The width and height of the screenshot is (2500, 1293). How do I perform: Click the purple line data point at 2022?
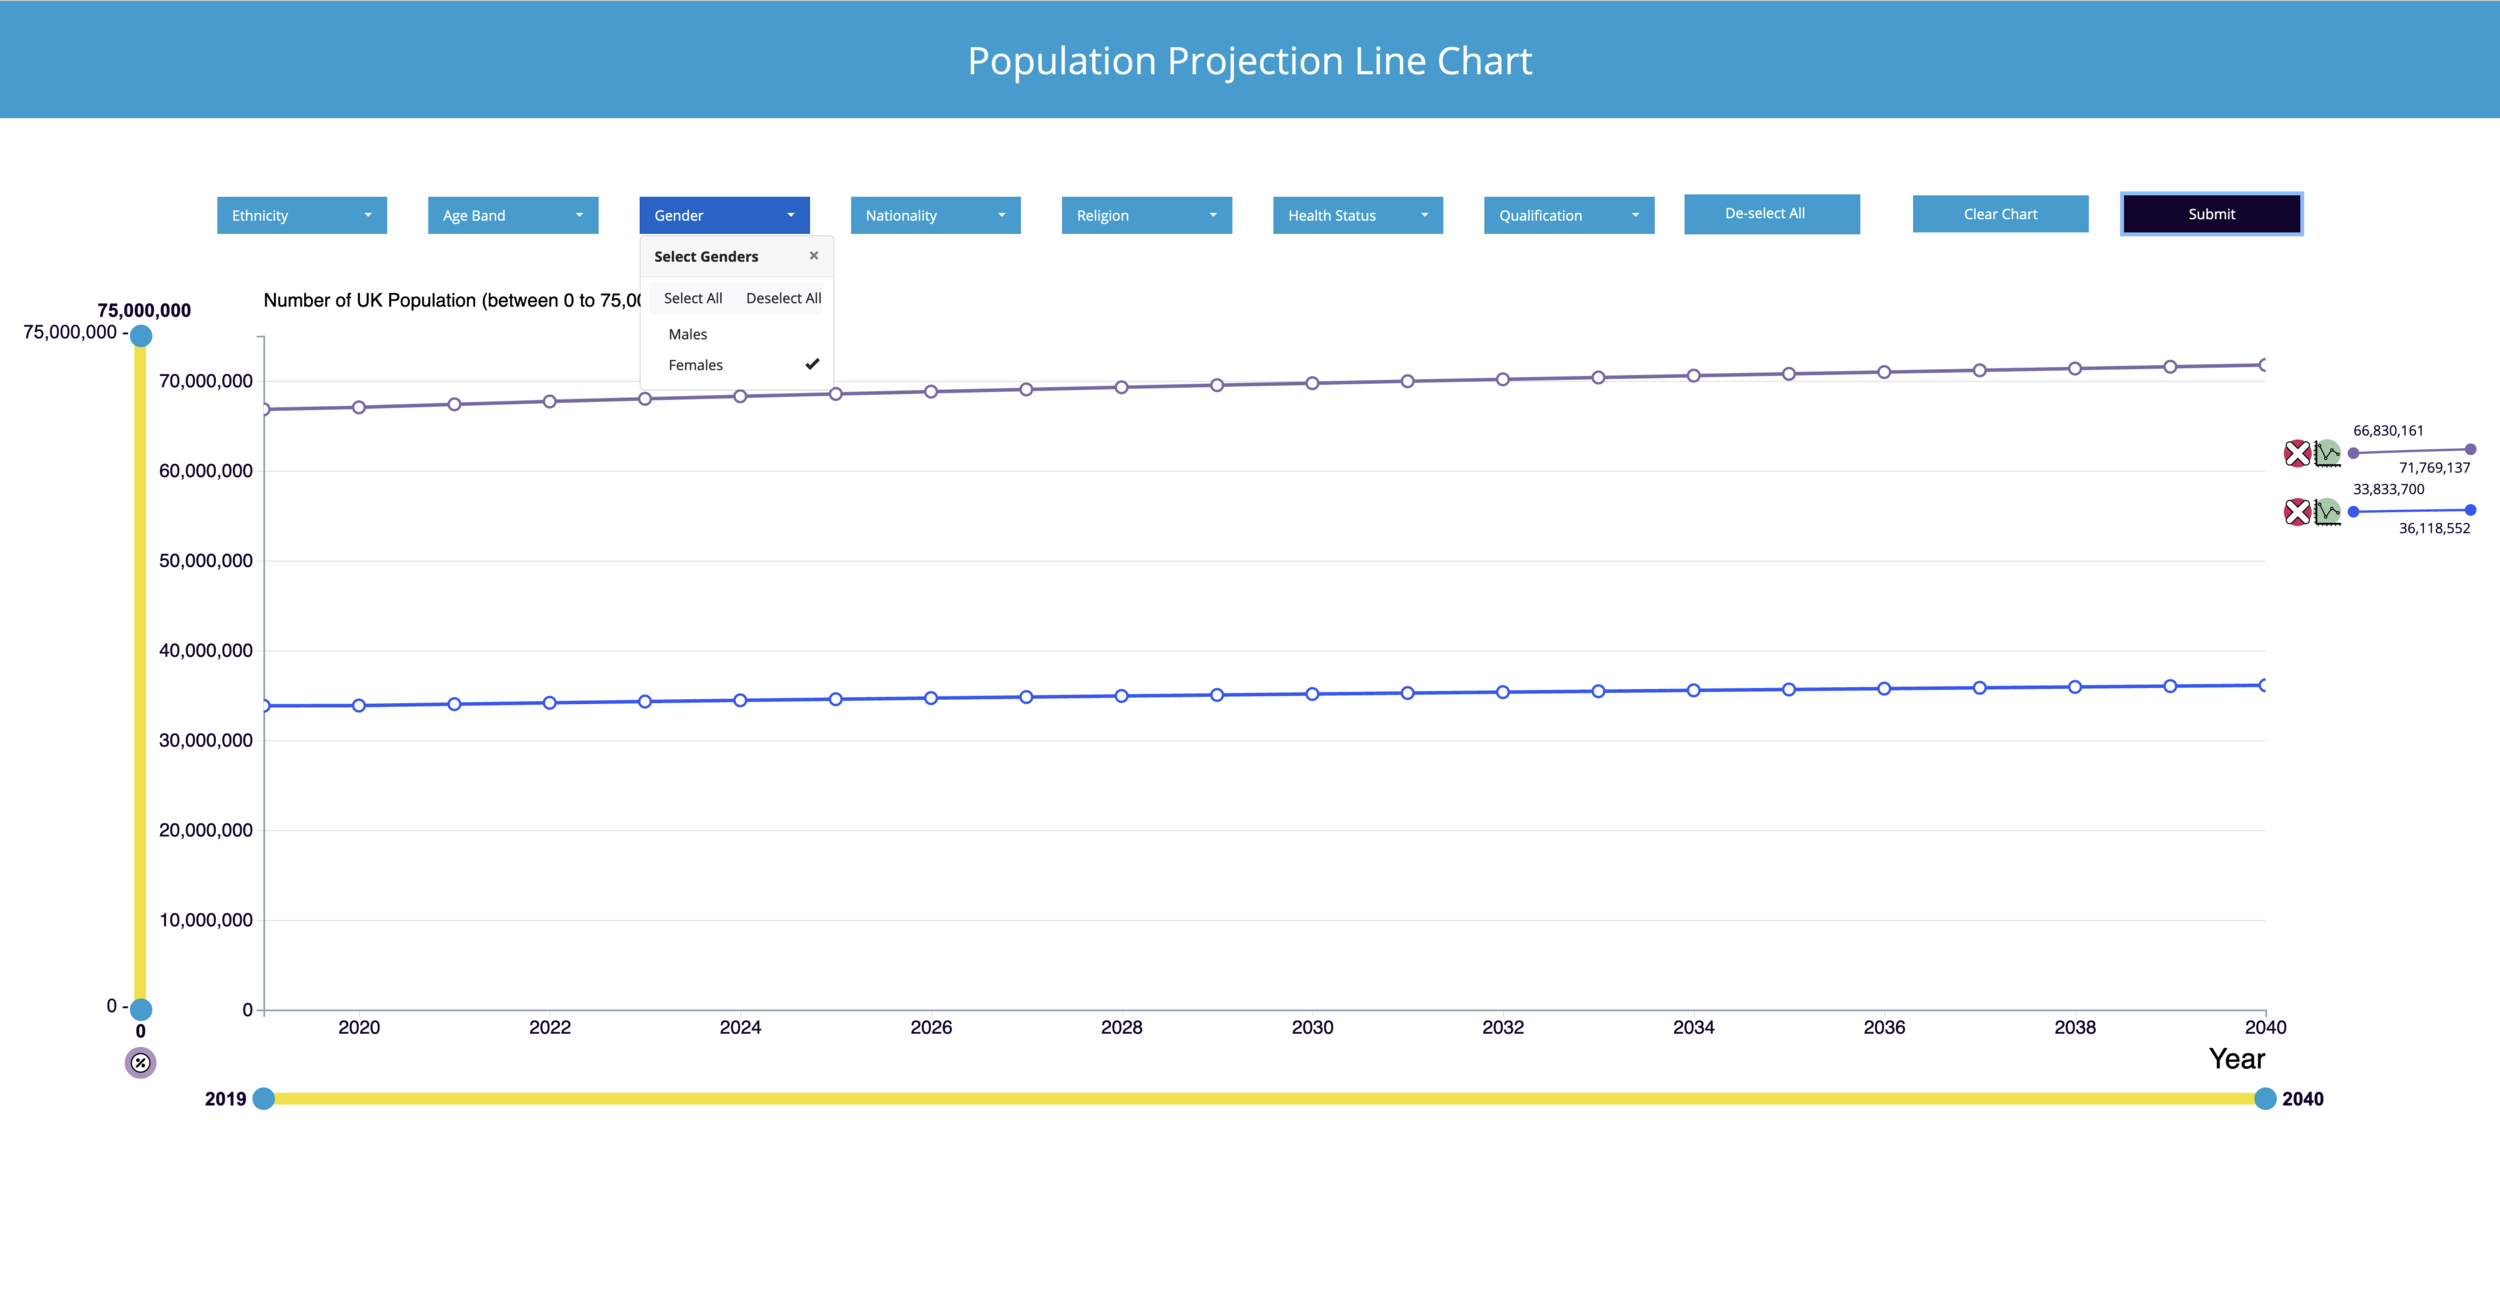pos(549,401)
